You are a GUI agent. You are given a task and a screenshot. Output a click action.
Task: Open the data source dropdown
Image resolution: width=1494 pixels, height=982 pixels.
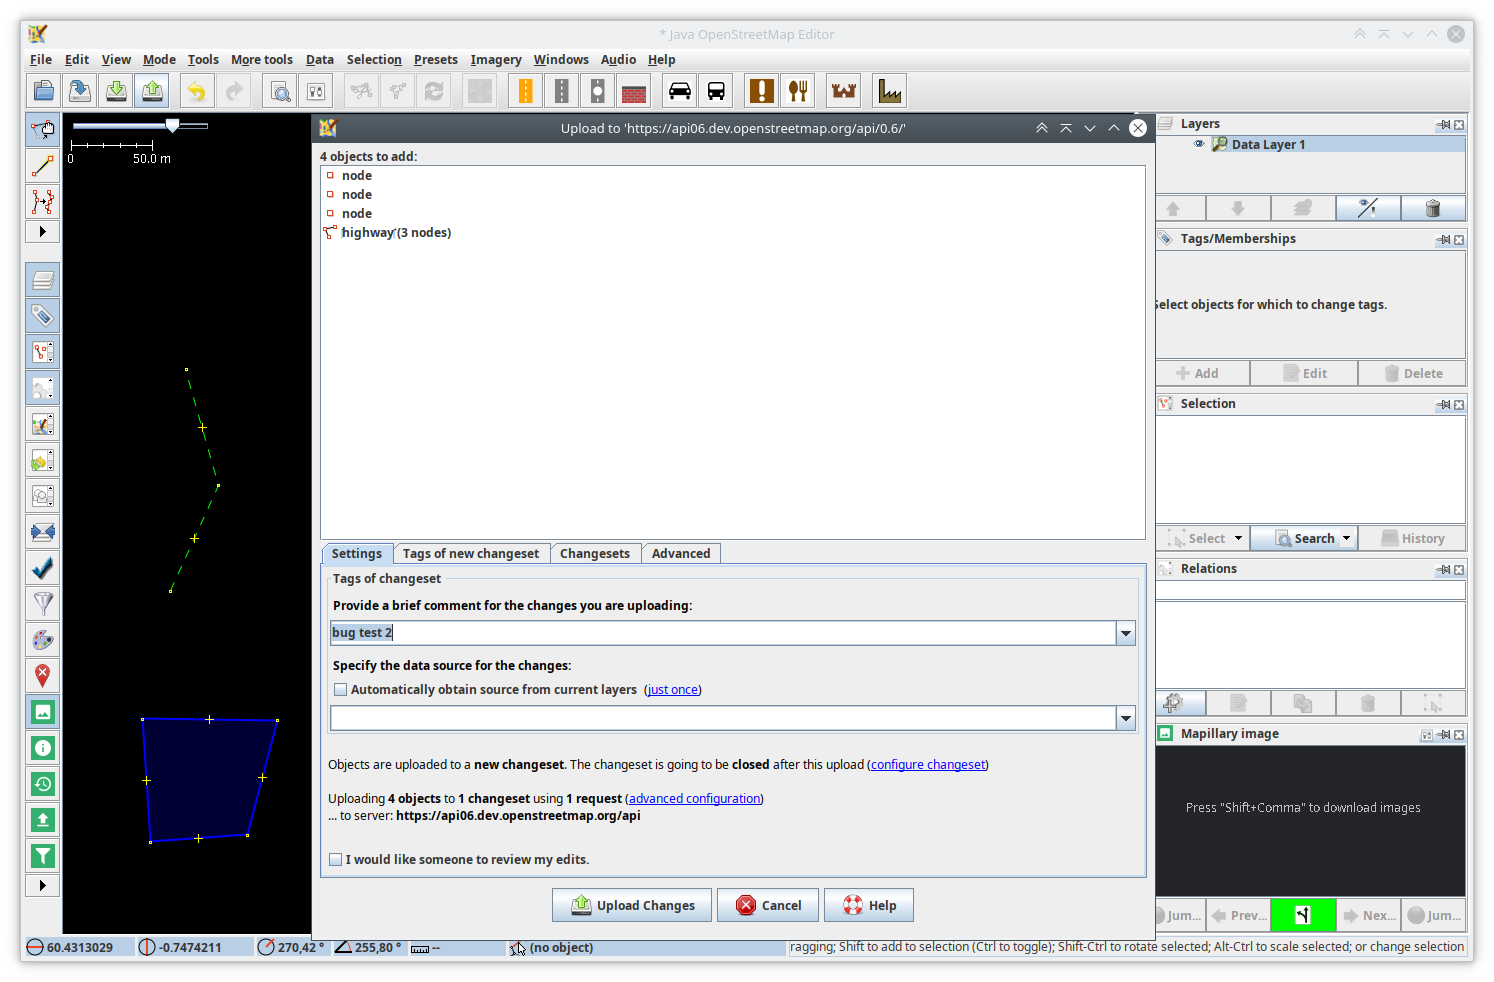point(1126,718)
